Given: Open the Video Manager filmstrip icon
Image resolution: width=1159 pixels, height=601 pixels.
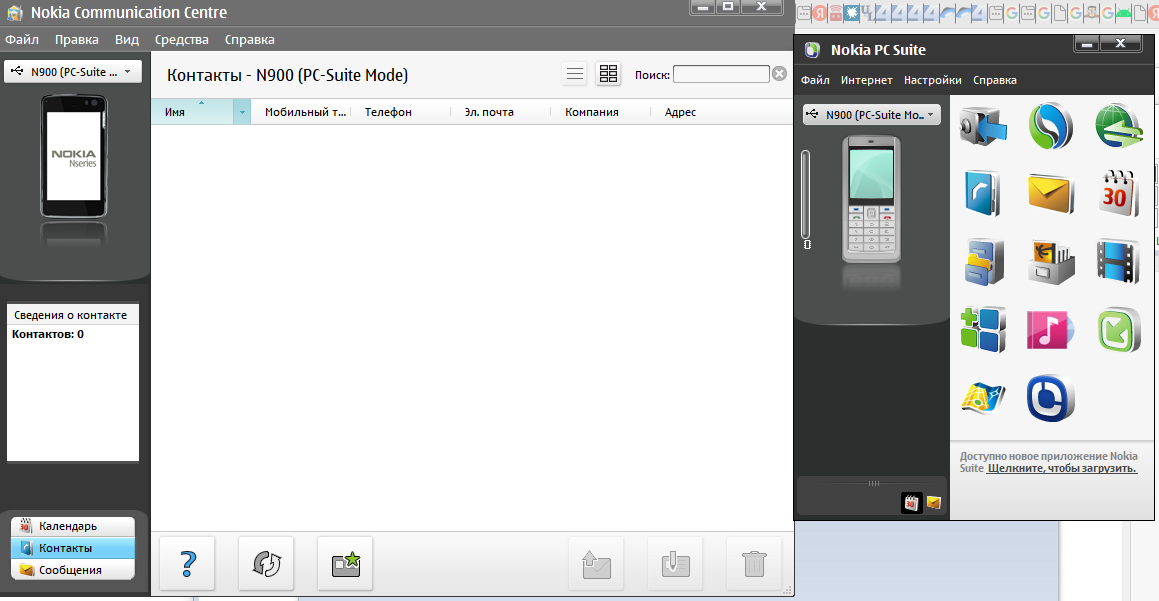Looking at the screenshot, I should tap(1118, 262).
